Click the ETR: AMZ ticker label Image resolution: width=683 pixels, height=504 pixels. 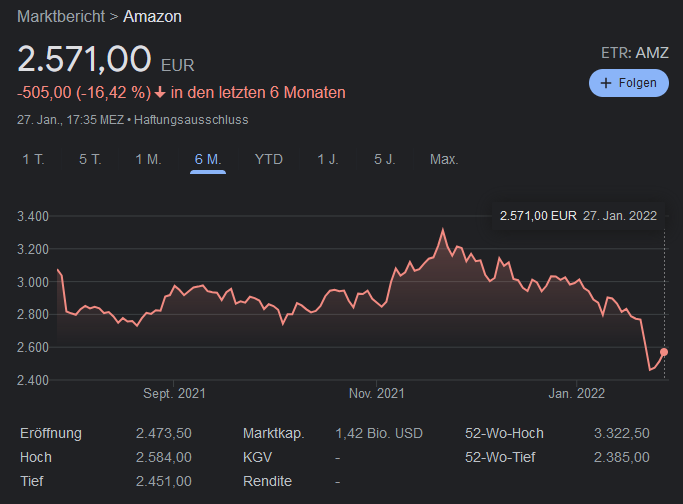pos(634,53)
